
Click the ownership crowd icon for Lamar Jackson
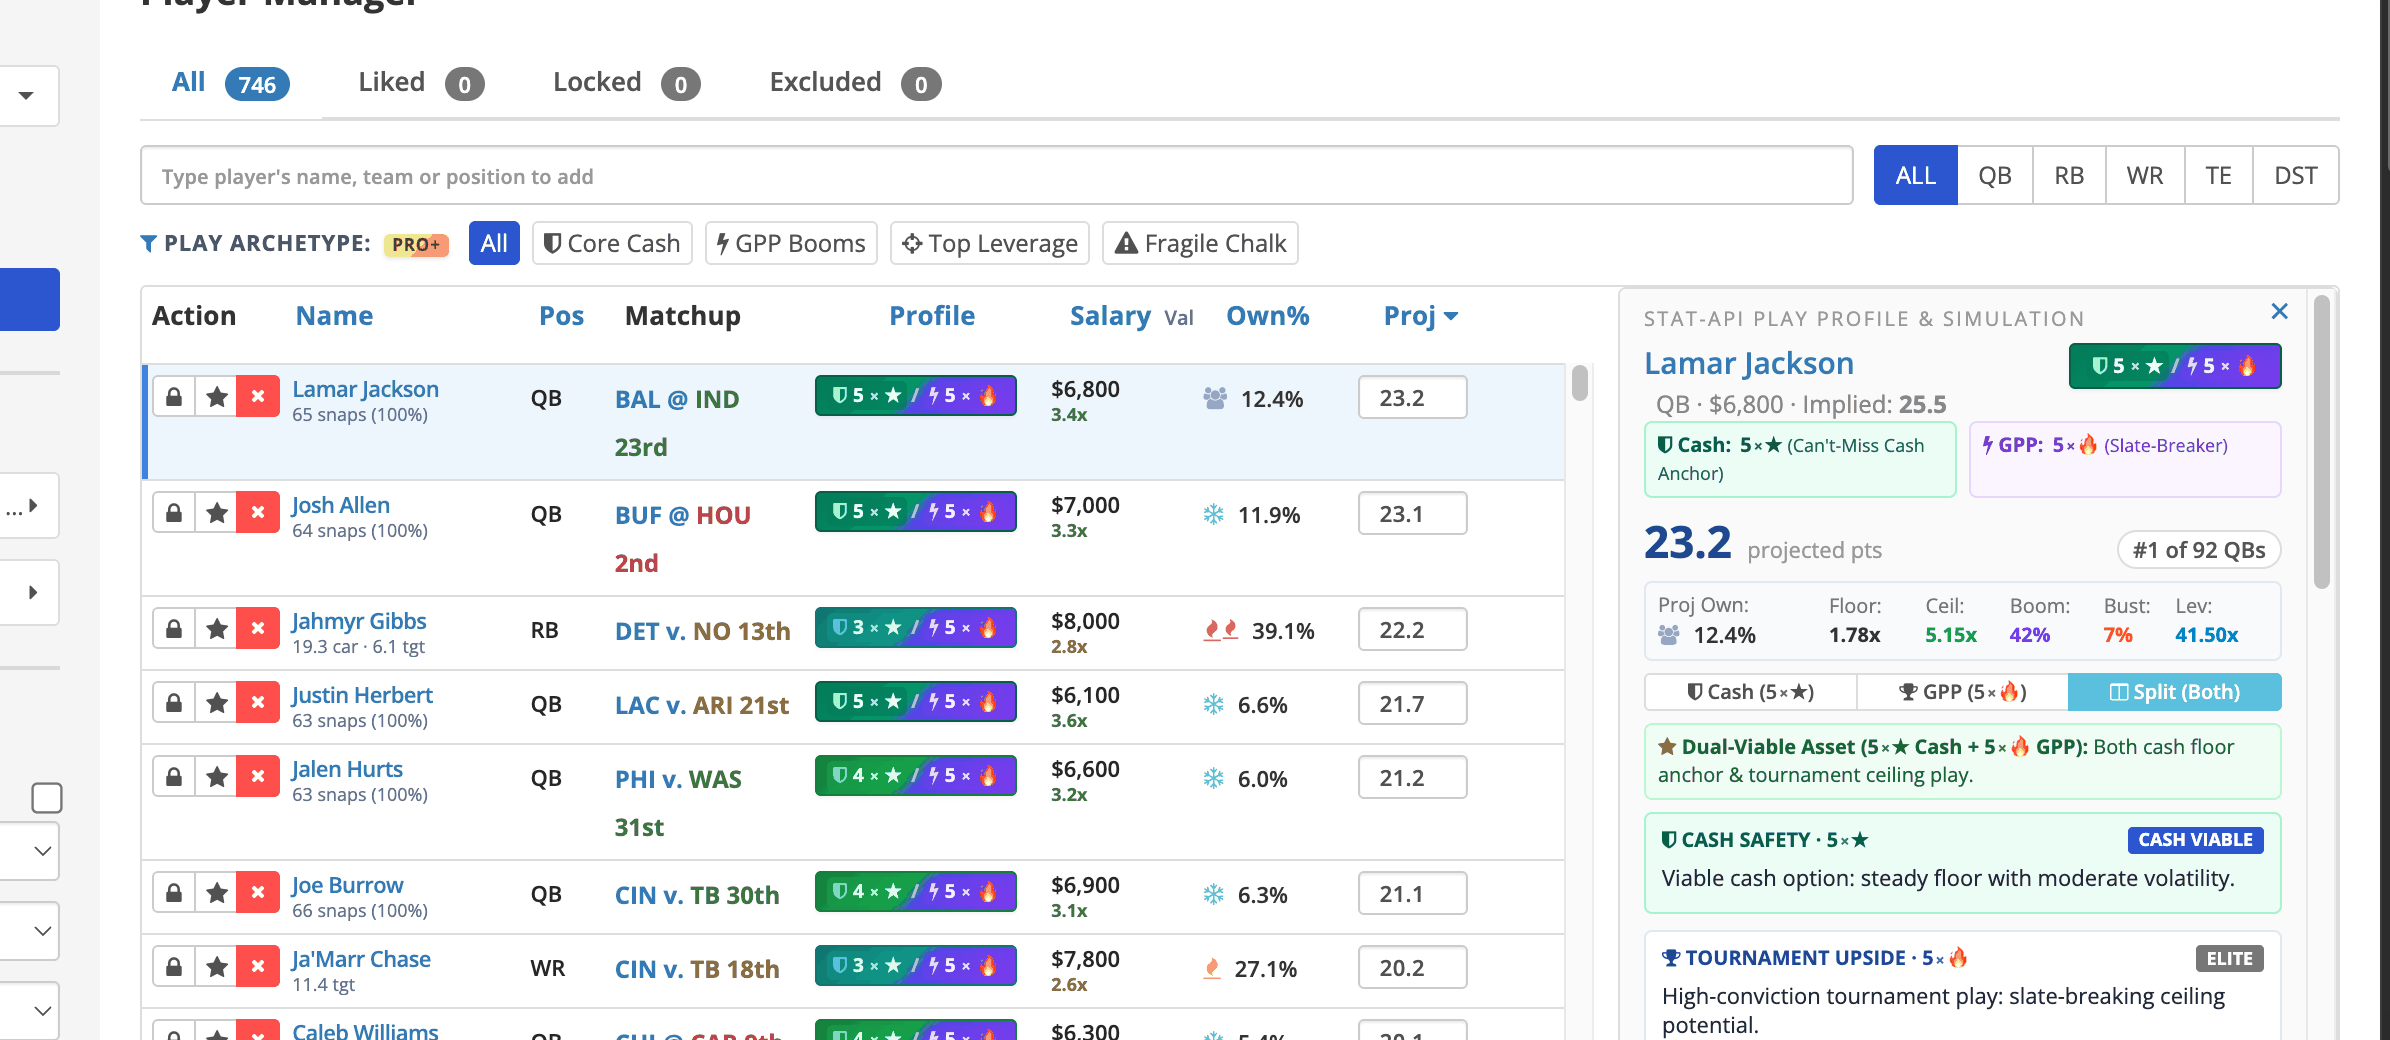(x=1215, y=398)
